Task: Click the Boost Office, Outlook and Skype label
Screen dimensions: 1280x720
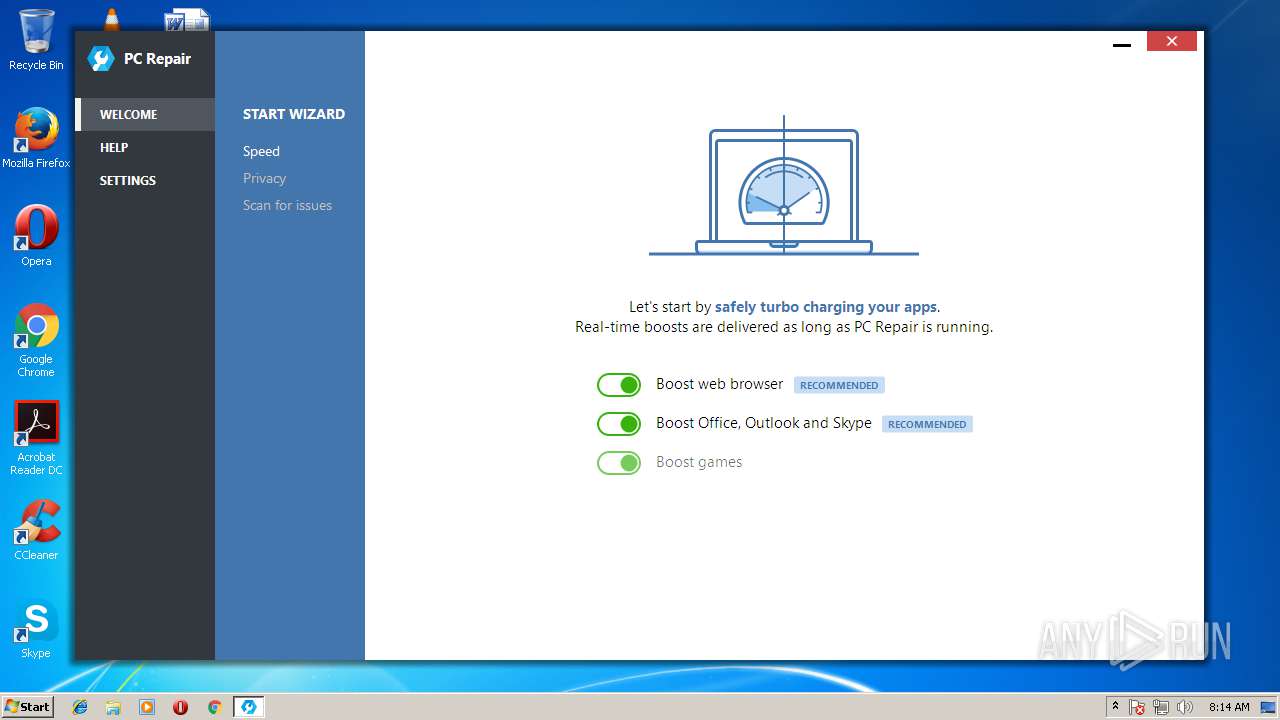Action: tap(764, 423)
